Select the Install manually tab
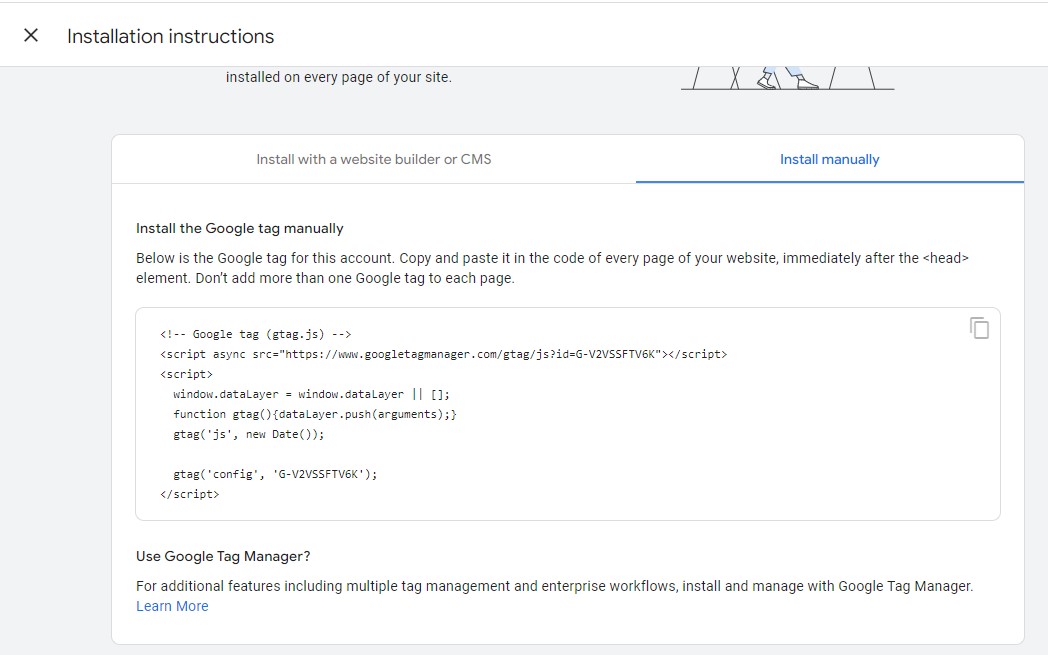 (829, 159)
